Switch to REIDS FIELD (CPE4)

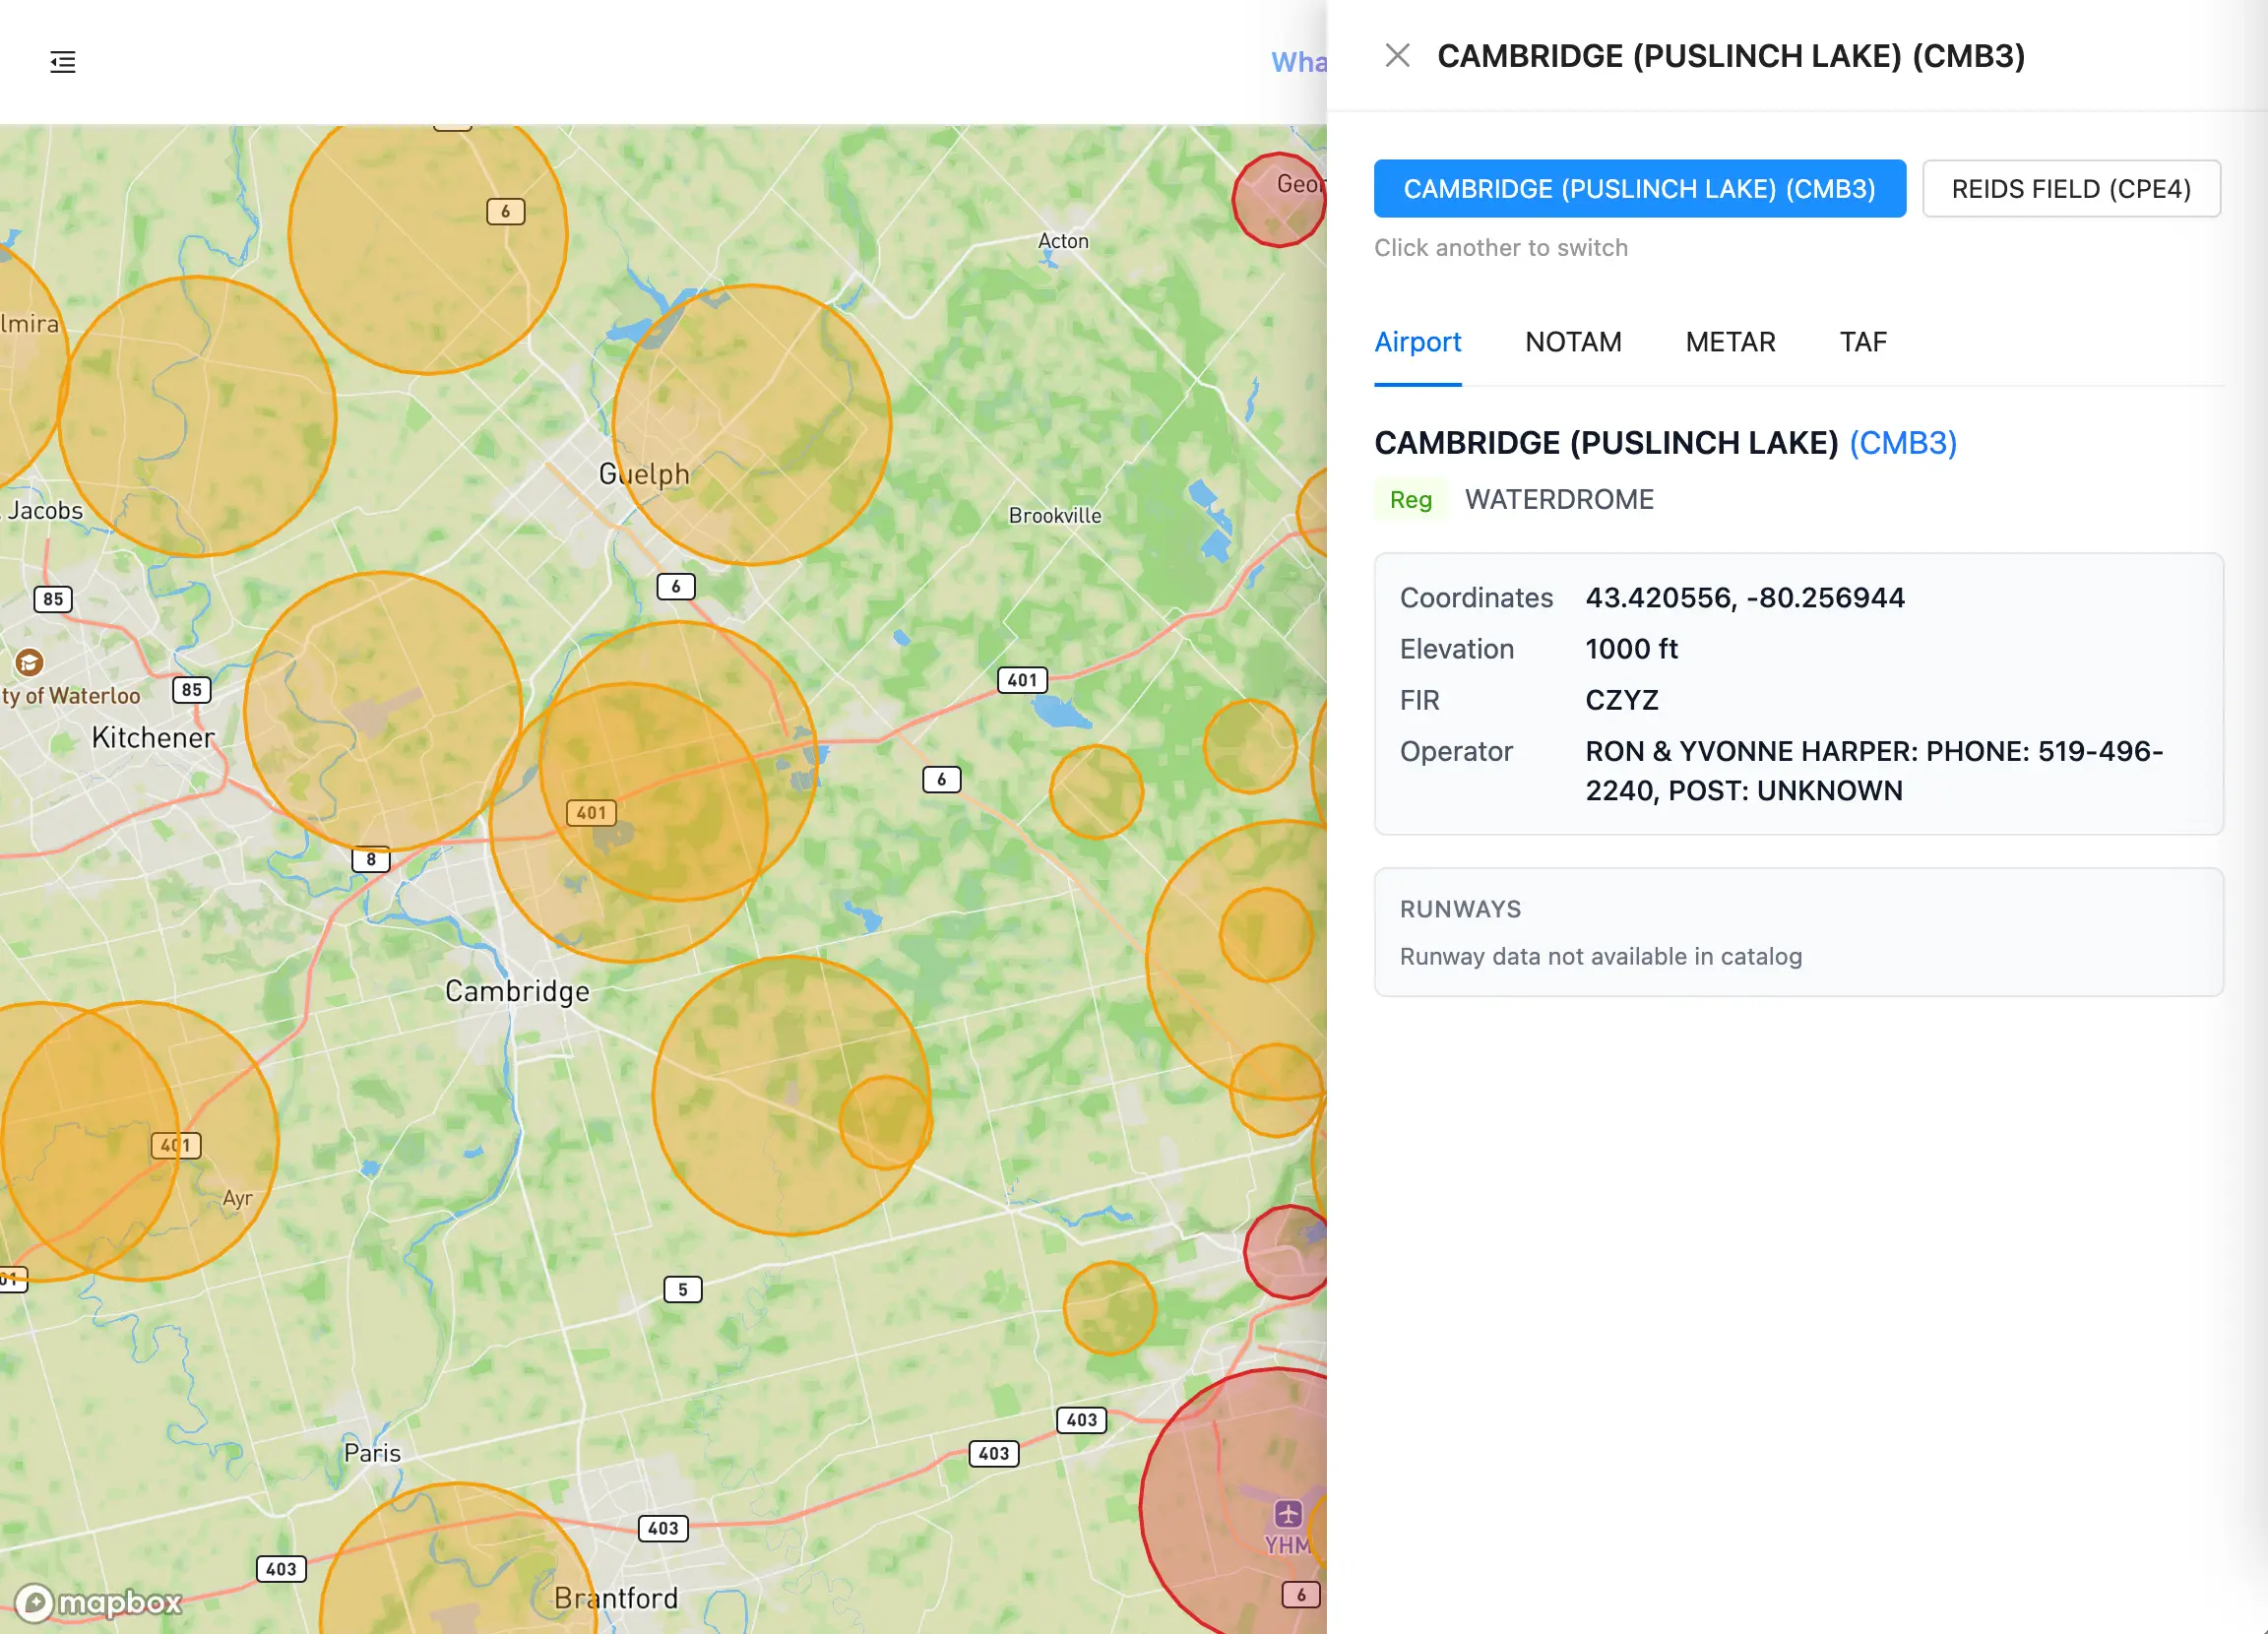(x=2071, y=189)
